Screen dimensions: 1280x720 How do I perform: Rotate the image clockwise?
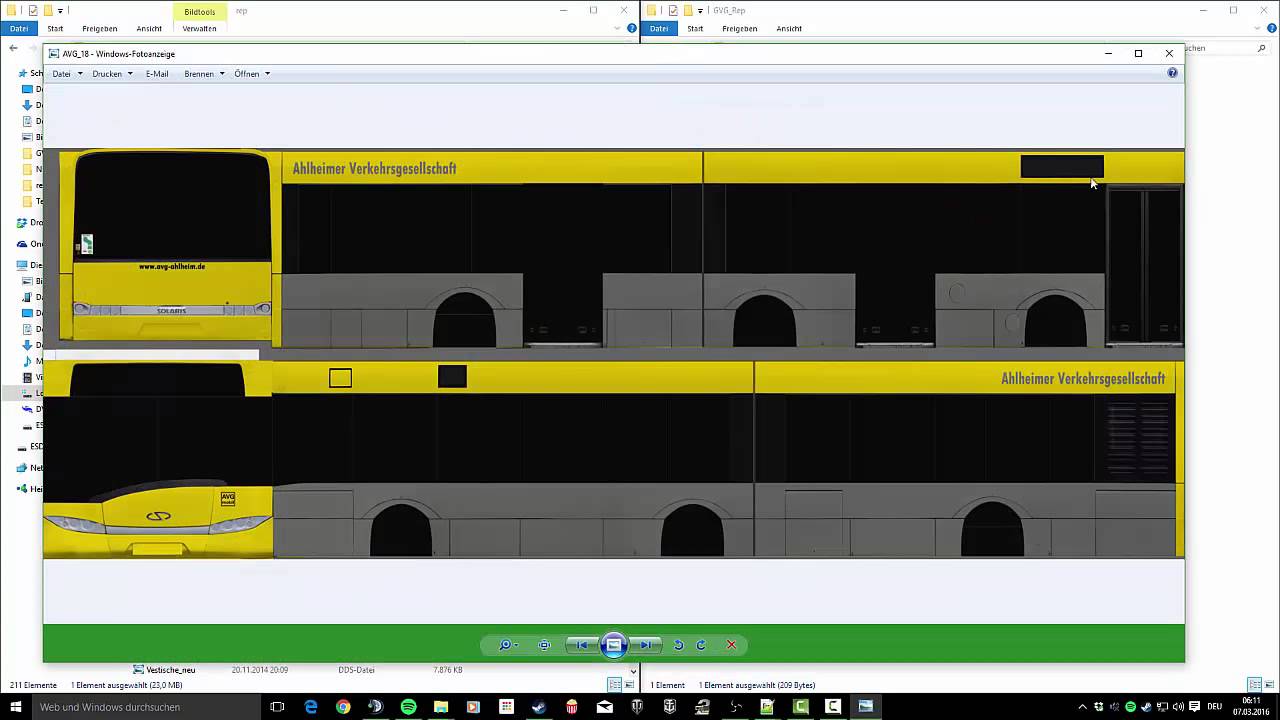point(701,645)
